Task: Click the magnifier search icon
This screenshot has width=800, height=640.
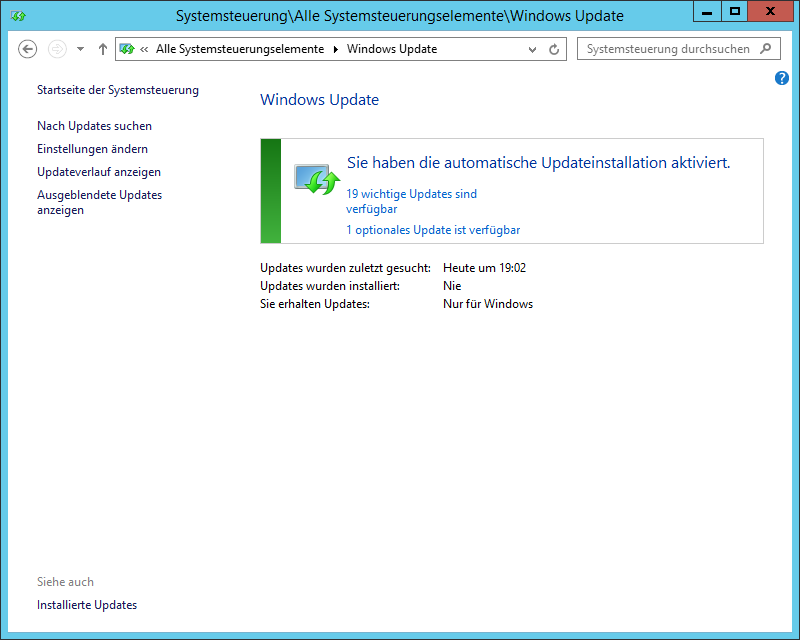Action: pyautogui.click(x=765, y=49)
